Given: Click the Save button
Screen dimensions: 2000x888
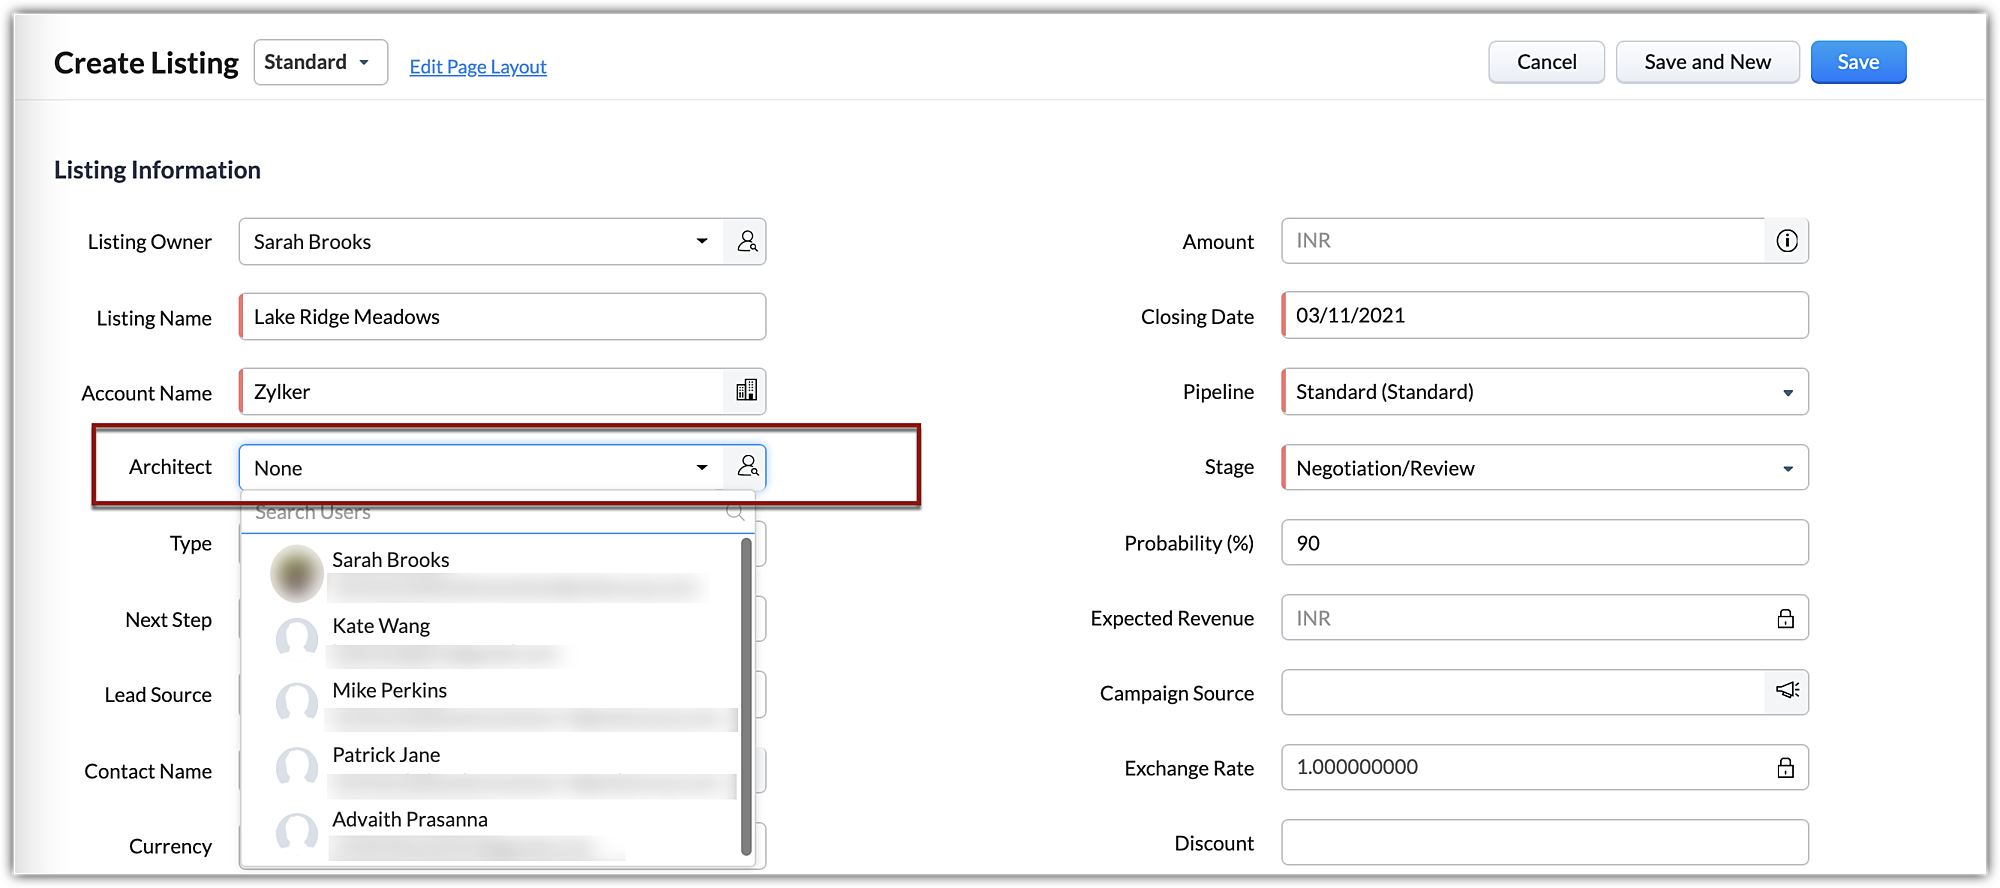Looking at the screenshot, I should [x=1857, y=62].
